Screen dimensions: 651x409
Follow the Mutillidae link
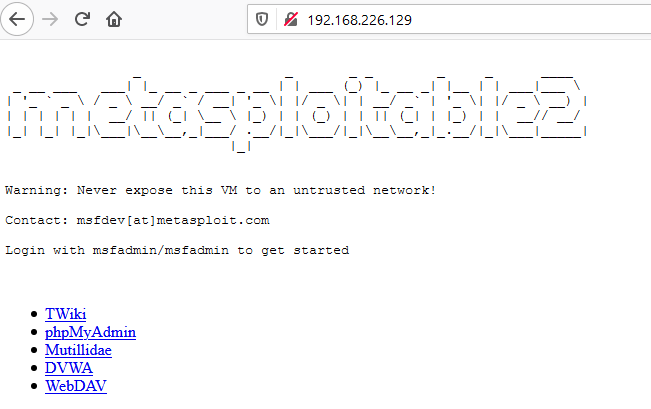pyautogui.click(x=78, y=350)
